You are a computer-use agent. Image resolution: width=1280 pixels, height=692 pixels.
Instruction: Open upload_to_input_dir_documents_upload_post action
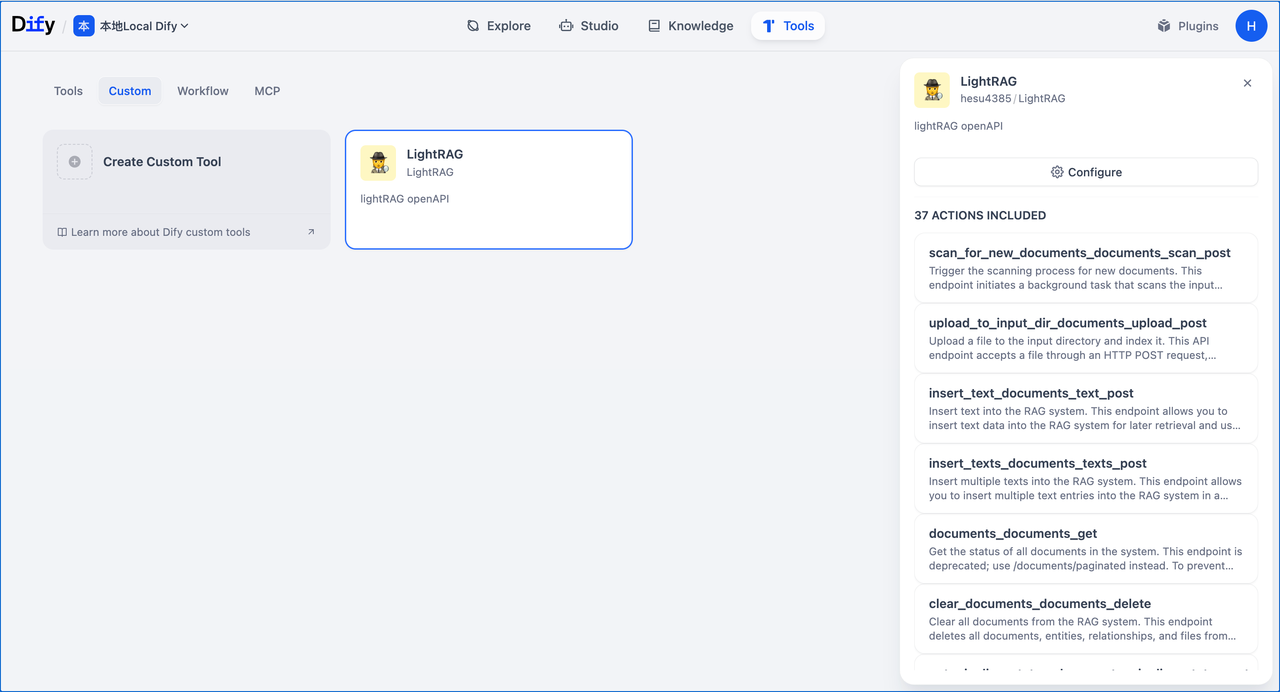click(1086, 338)
